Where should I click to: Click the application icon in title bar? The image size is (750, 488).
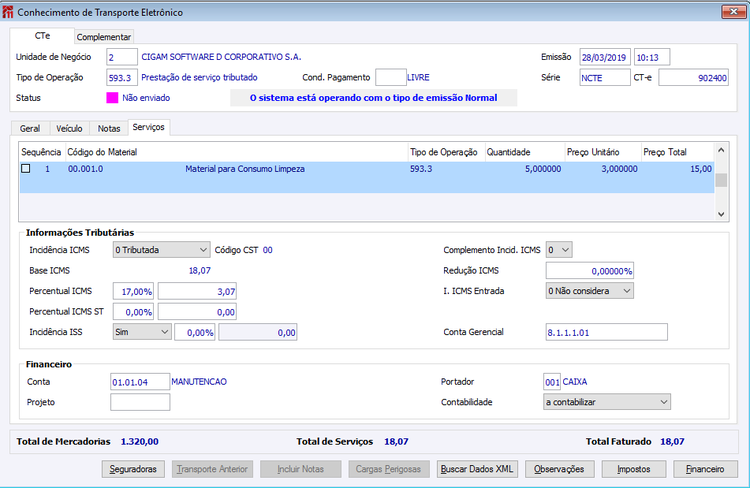pos(10,10)
